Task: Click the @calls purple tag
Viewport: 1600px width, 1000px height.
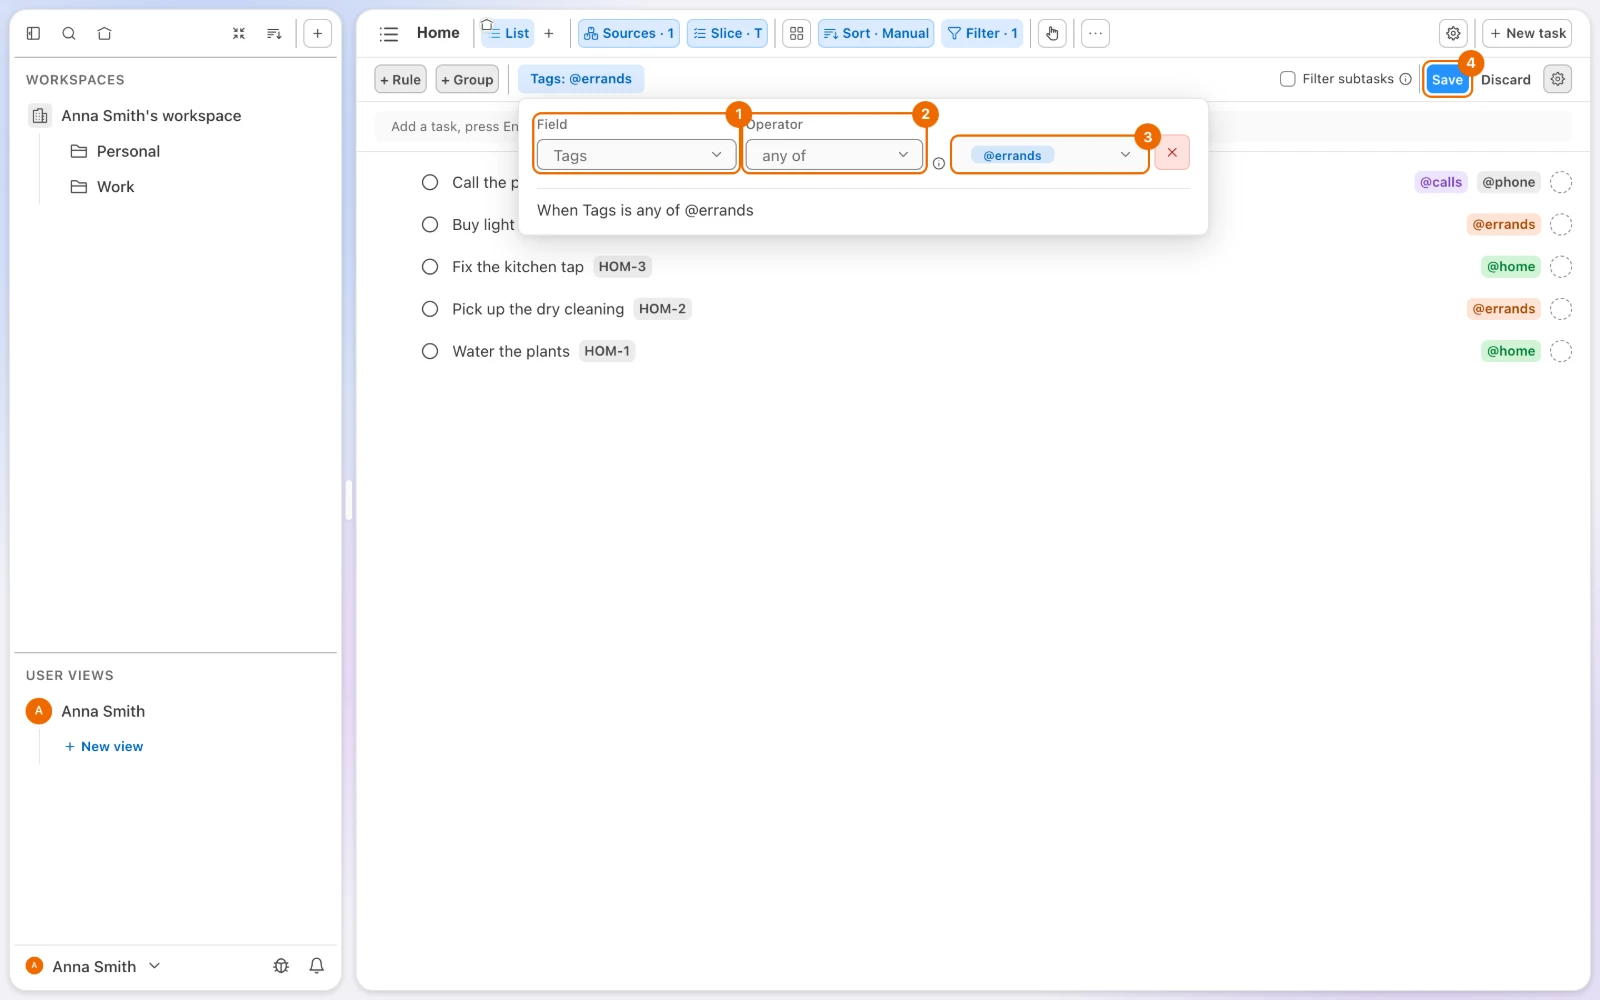Action: 1441,182
